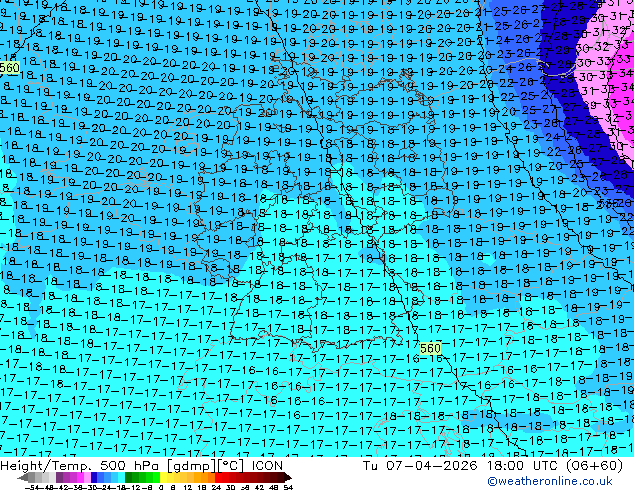This screenshot has height=490, width=634.
Task: Click the '-54' legend scale value
Action: [32, 487]
